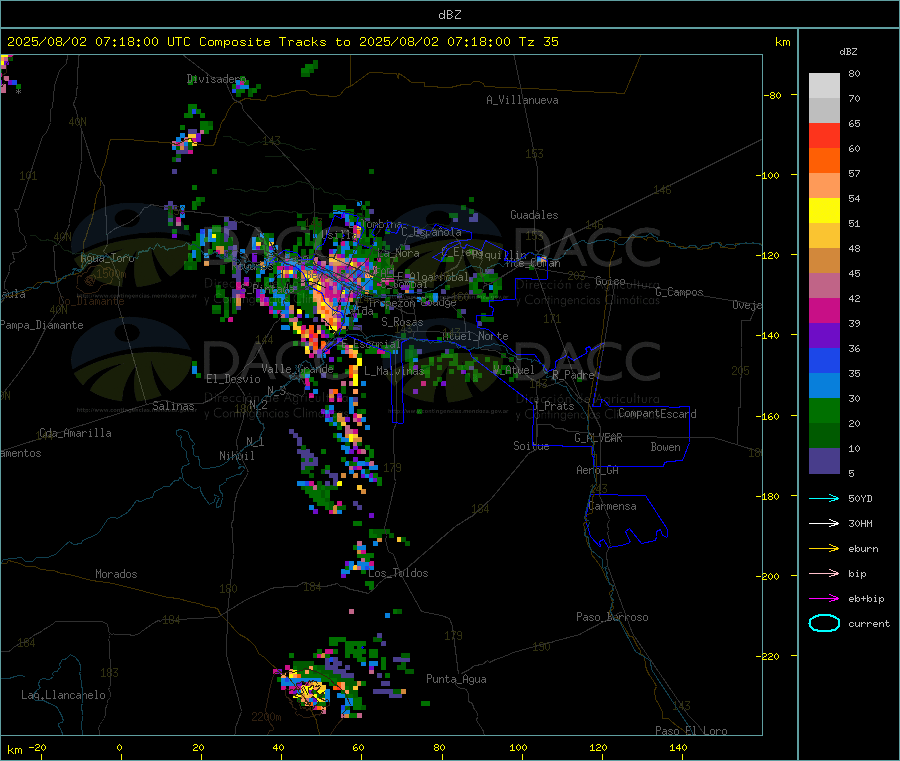Click the Paso_El_Loro map label
The width and height of the screenshot is (900, 761).
[x=691, y=731]
